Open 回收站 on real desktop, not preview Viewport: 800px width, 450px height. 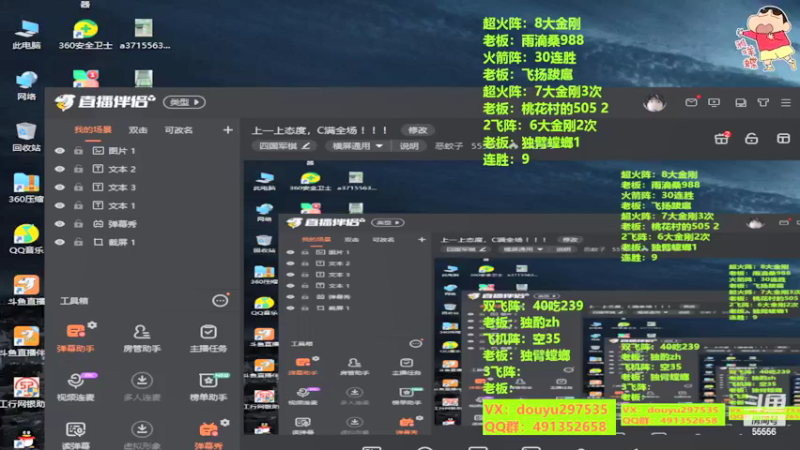[x=27, y=137]
